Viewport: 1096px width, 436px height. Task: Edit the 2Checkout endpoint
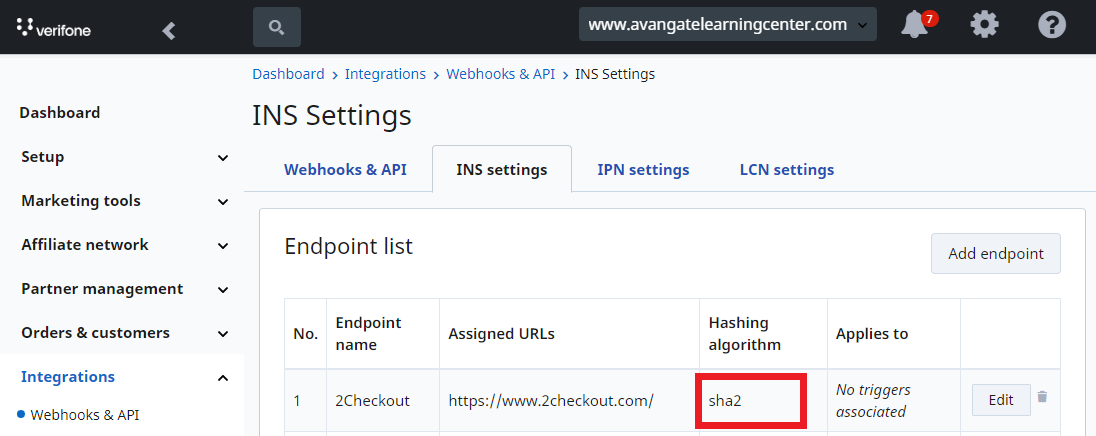(1001, 400)
